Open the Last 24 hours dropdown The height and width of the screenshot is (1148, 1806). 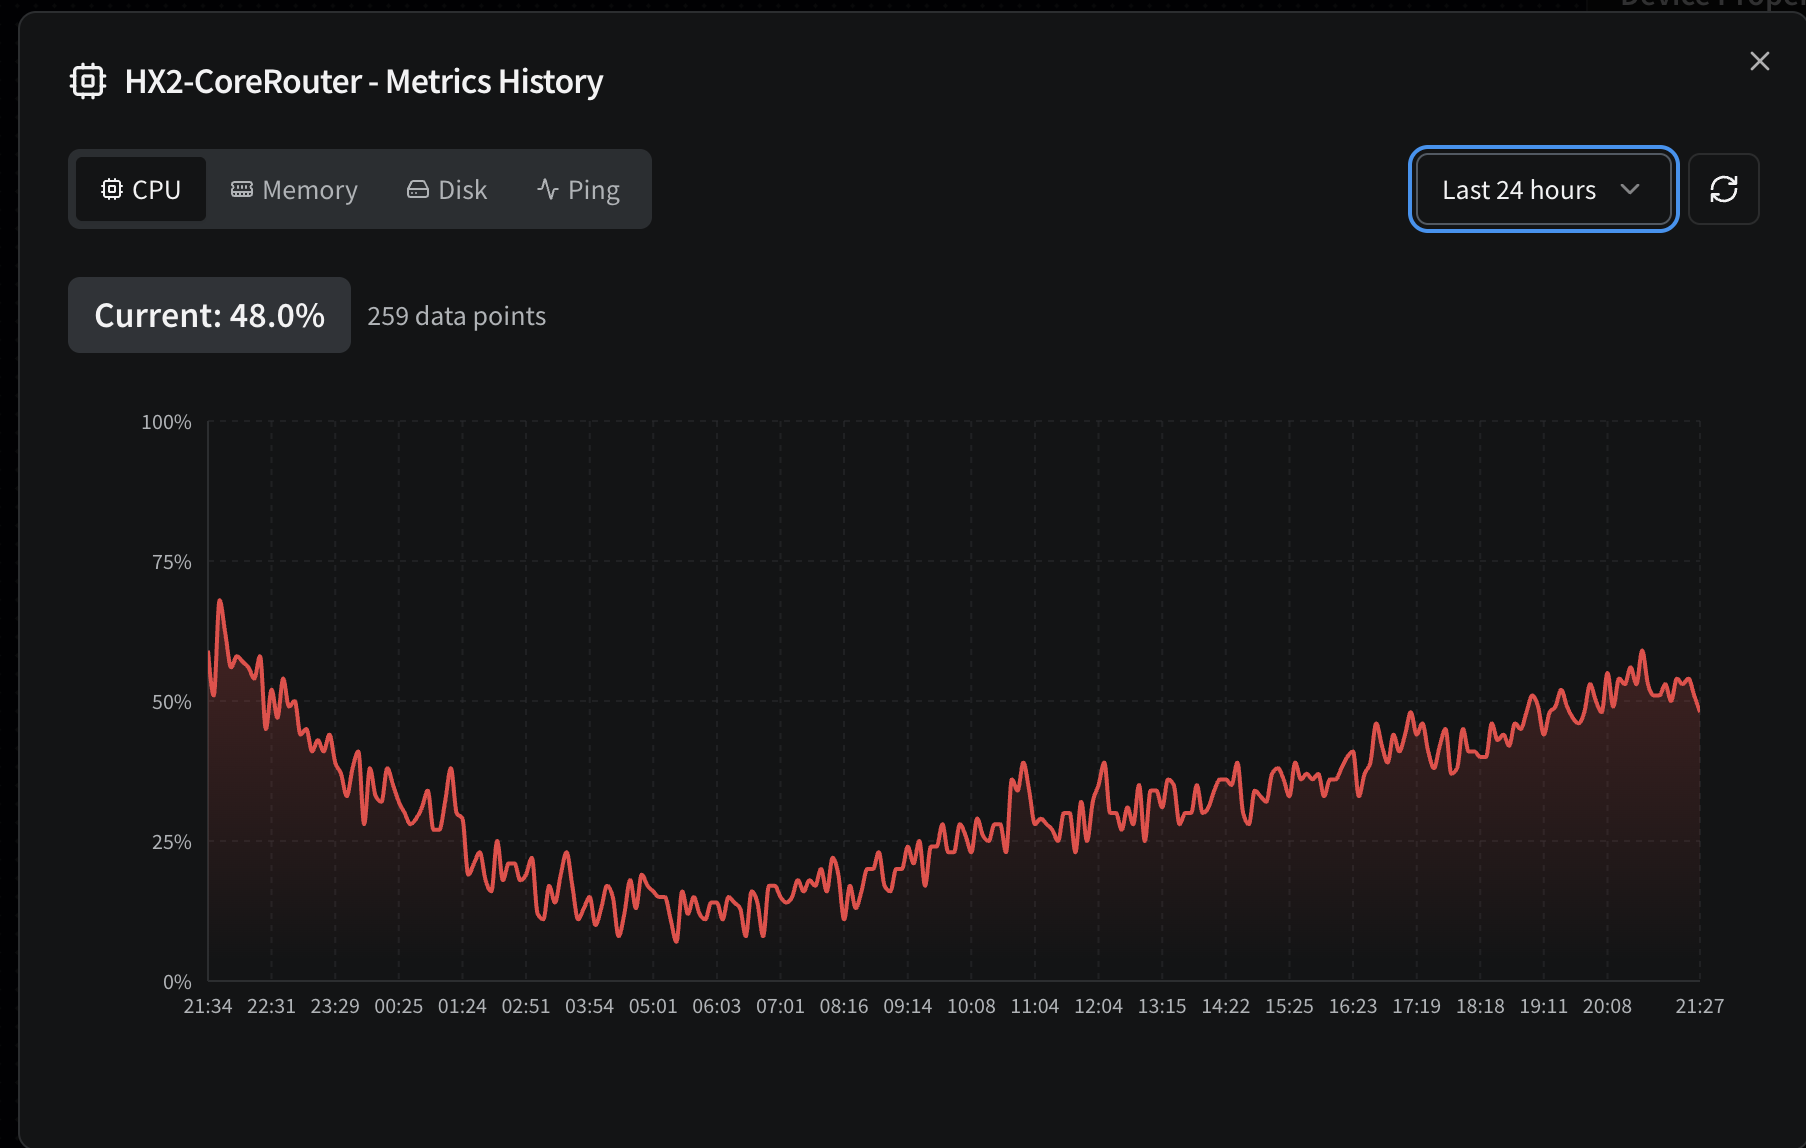pyautogui.click(x=1520, y=189)
